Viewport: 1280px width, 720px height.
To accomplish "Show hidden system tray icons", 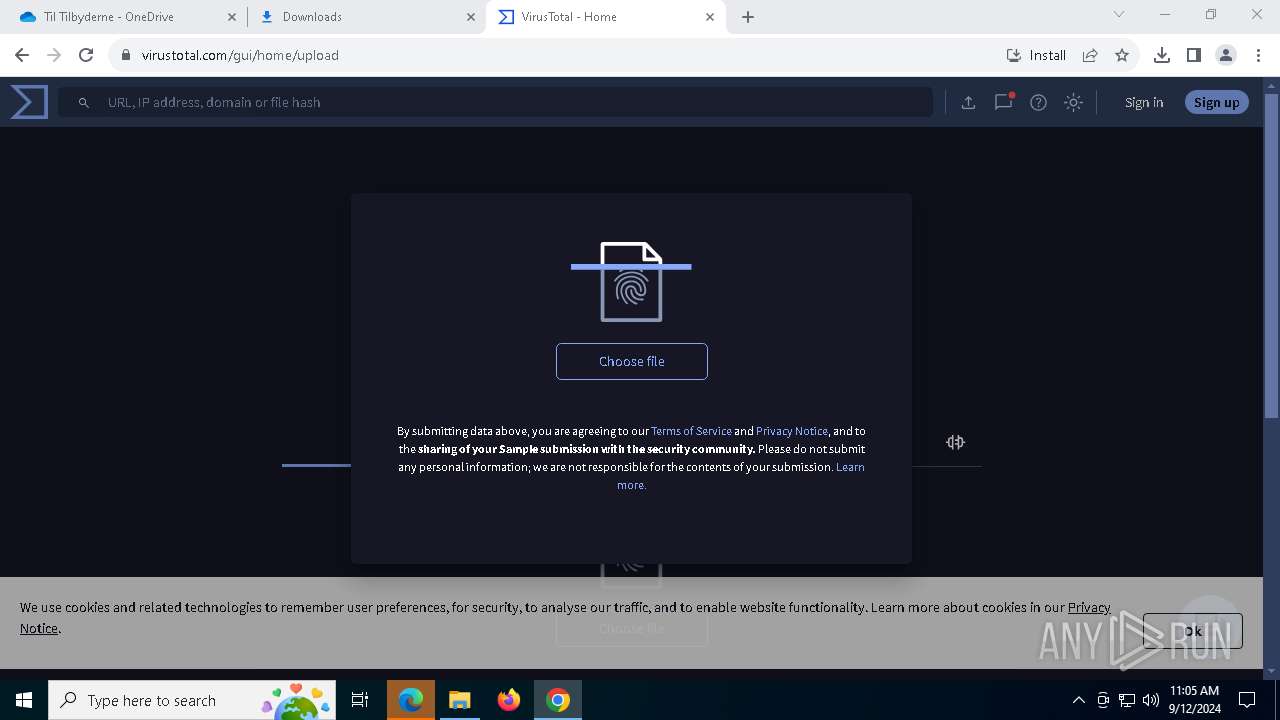I will (1078, 700).
